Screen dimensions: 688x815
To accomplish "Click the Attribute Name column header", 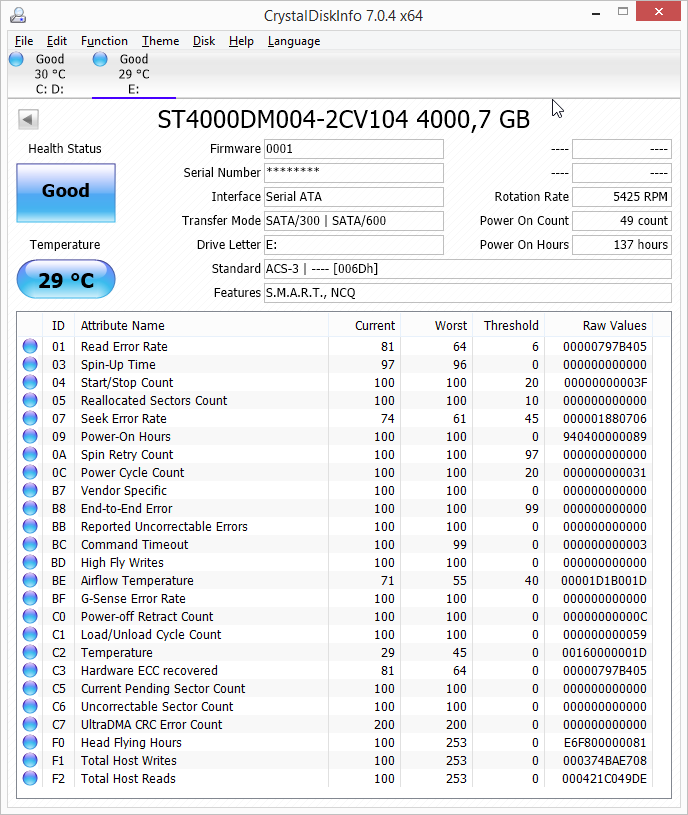I will pos(201,325).
